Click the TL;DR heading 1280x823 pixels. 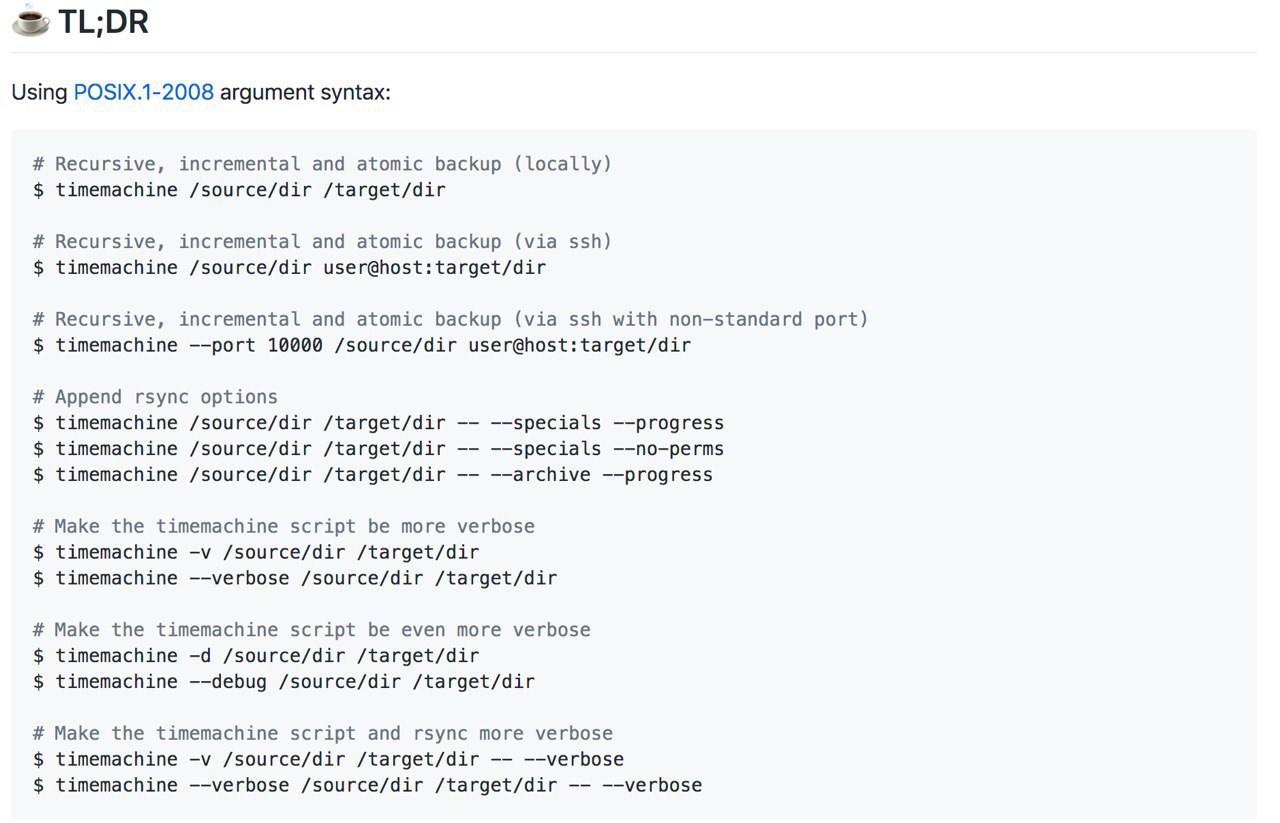(103, 21)
